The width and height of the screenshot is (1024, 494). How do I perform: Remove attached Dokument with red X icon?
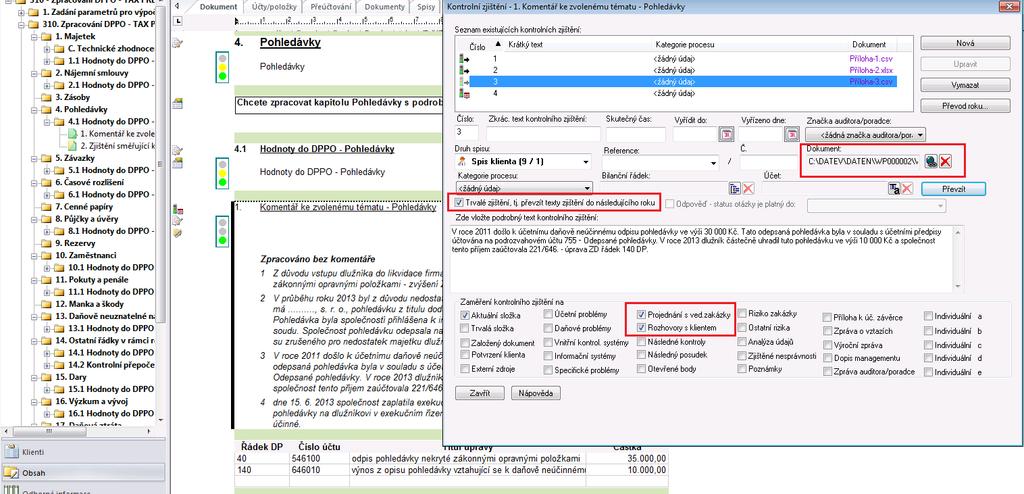[x=944, y=161]
